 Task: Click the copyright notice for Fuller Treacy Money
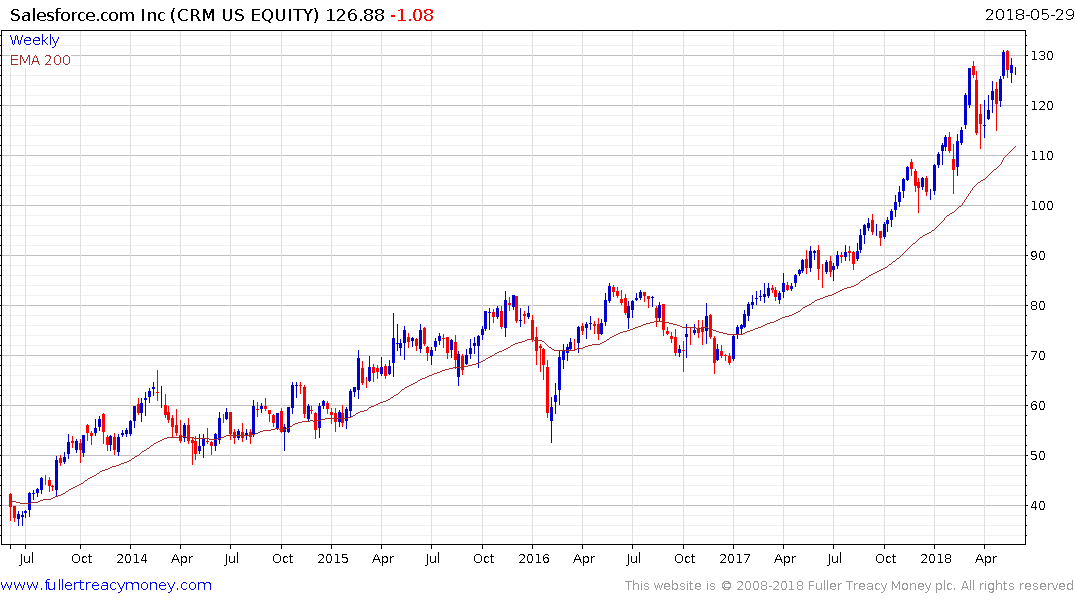[x=849, y=586]
